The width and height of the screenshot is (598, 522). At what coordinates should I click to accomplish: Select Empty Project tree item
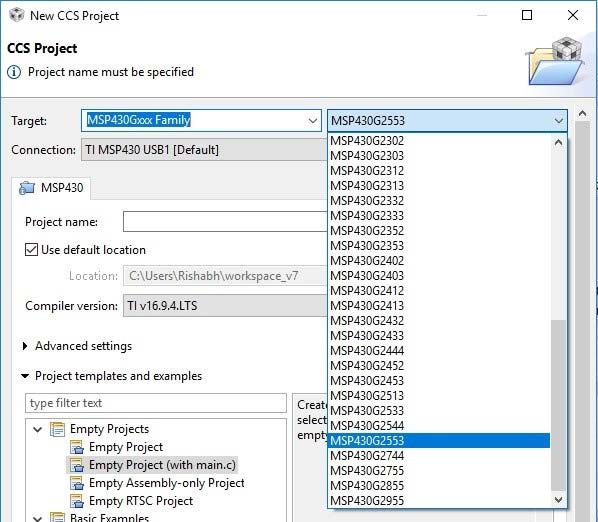coord(126,447)
